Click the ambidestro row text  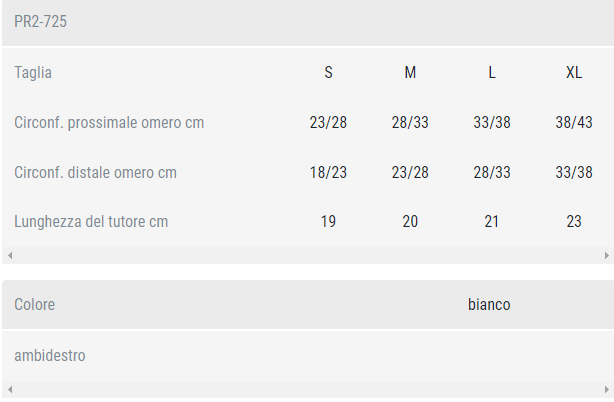coord(50,355)
